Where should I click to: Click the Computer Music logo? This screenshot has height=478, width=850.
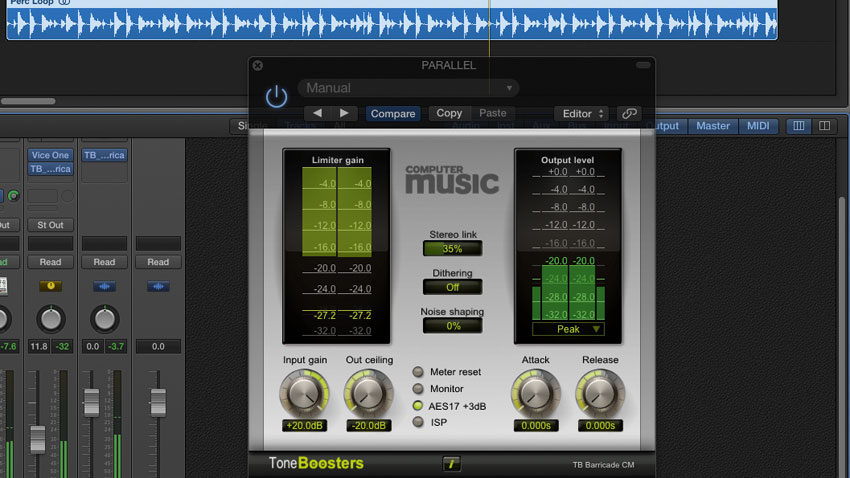point(452,179)
